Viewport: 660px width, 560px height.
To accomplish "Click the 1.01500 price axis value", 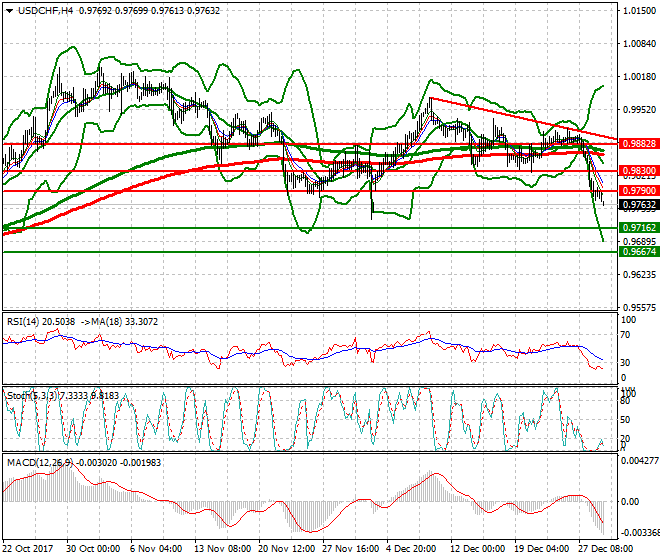I will [639, 11].
